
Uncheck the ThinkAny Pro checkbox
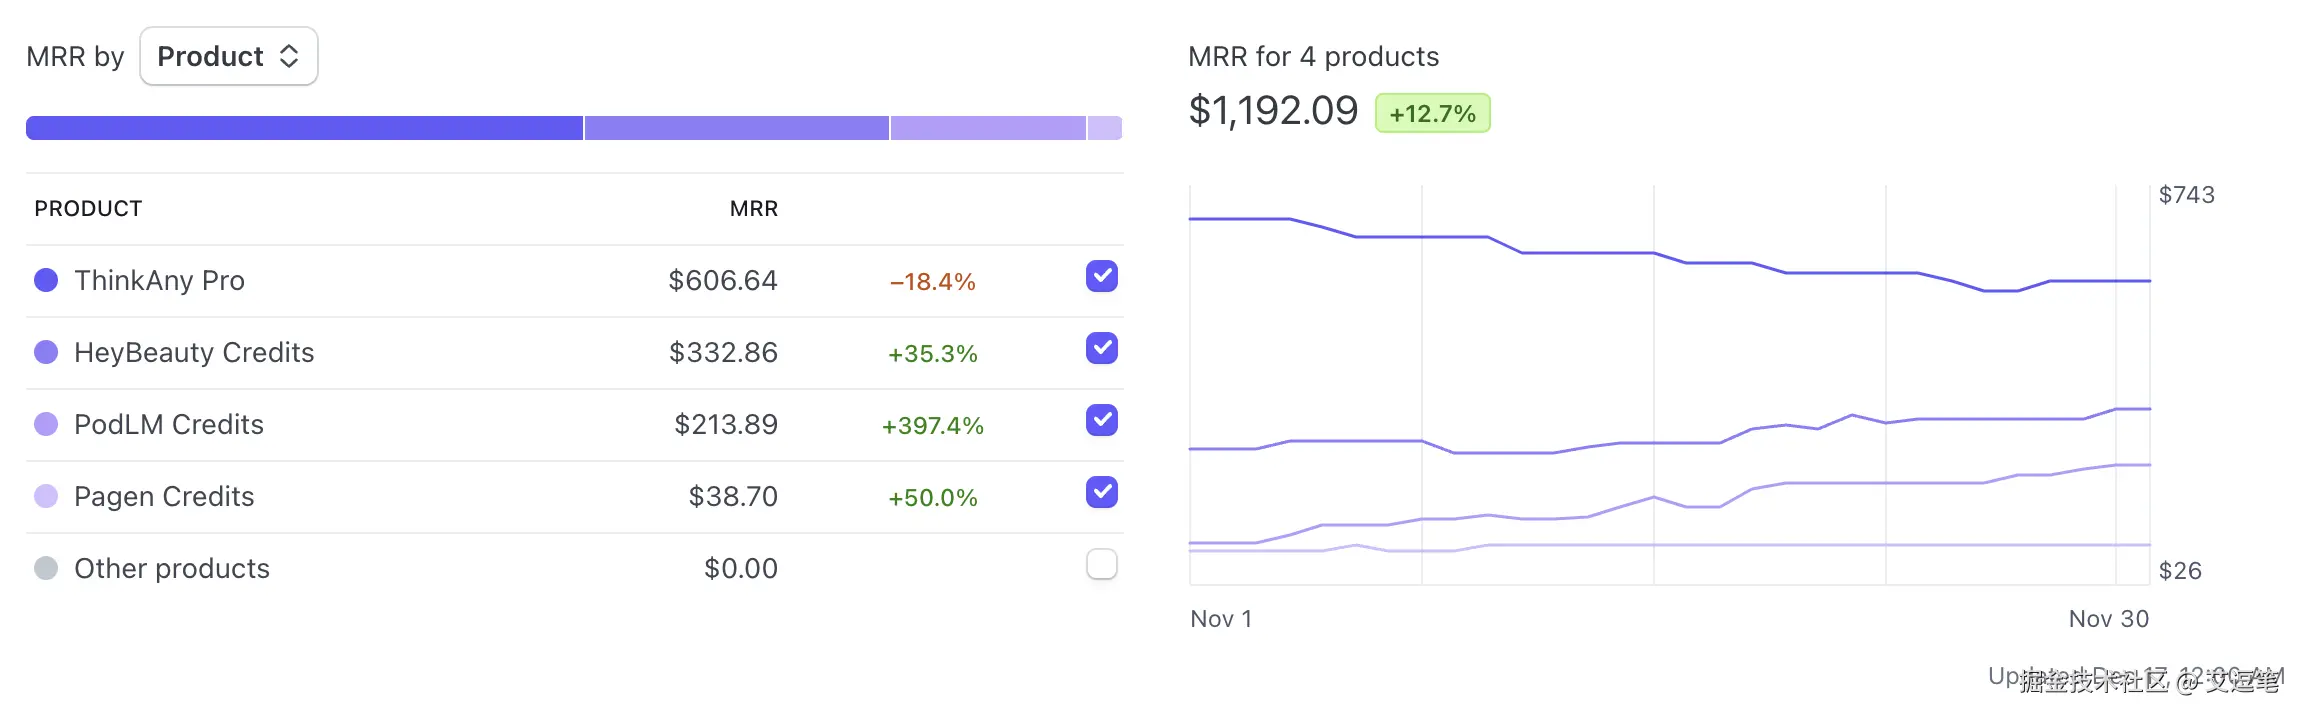pyautogui.click(x=1101, y=277)
